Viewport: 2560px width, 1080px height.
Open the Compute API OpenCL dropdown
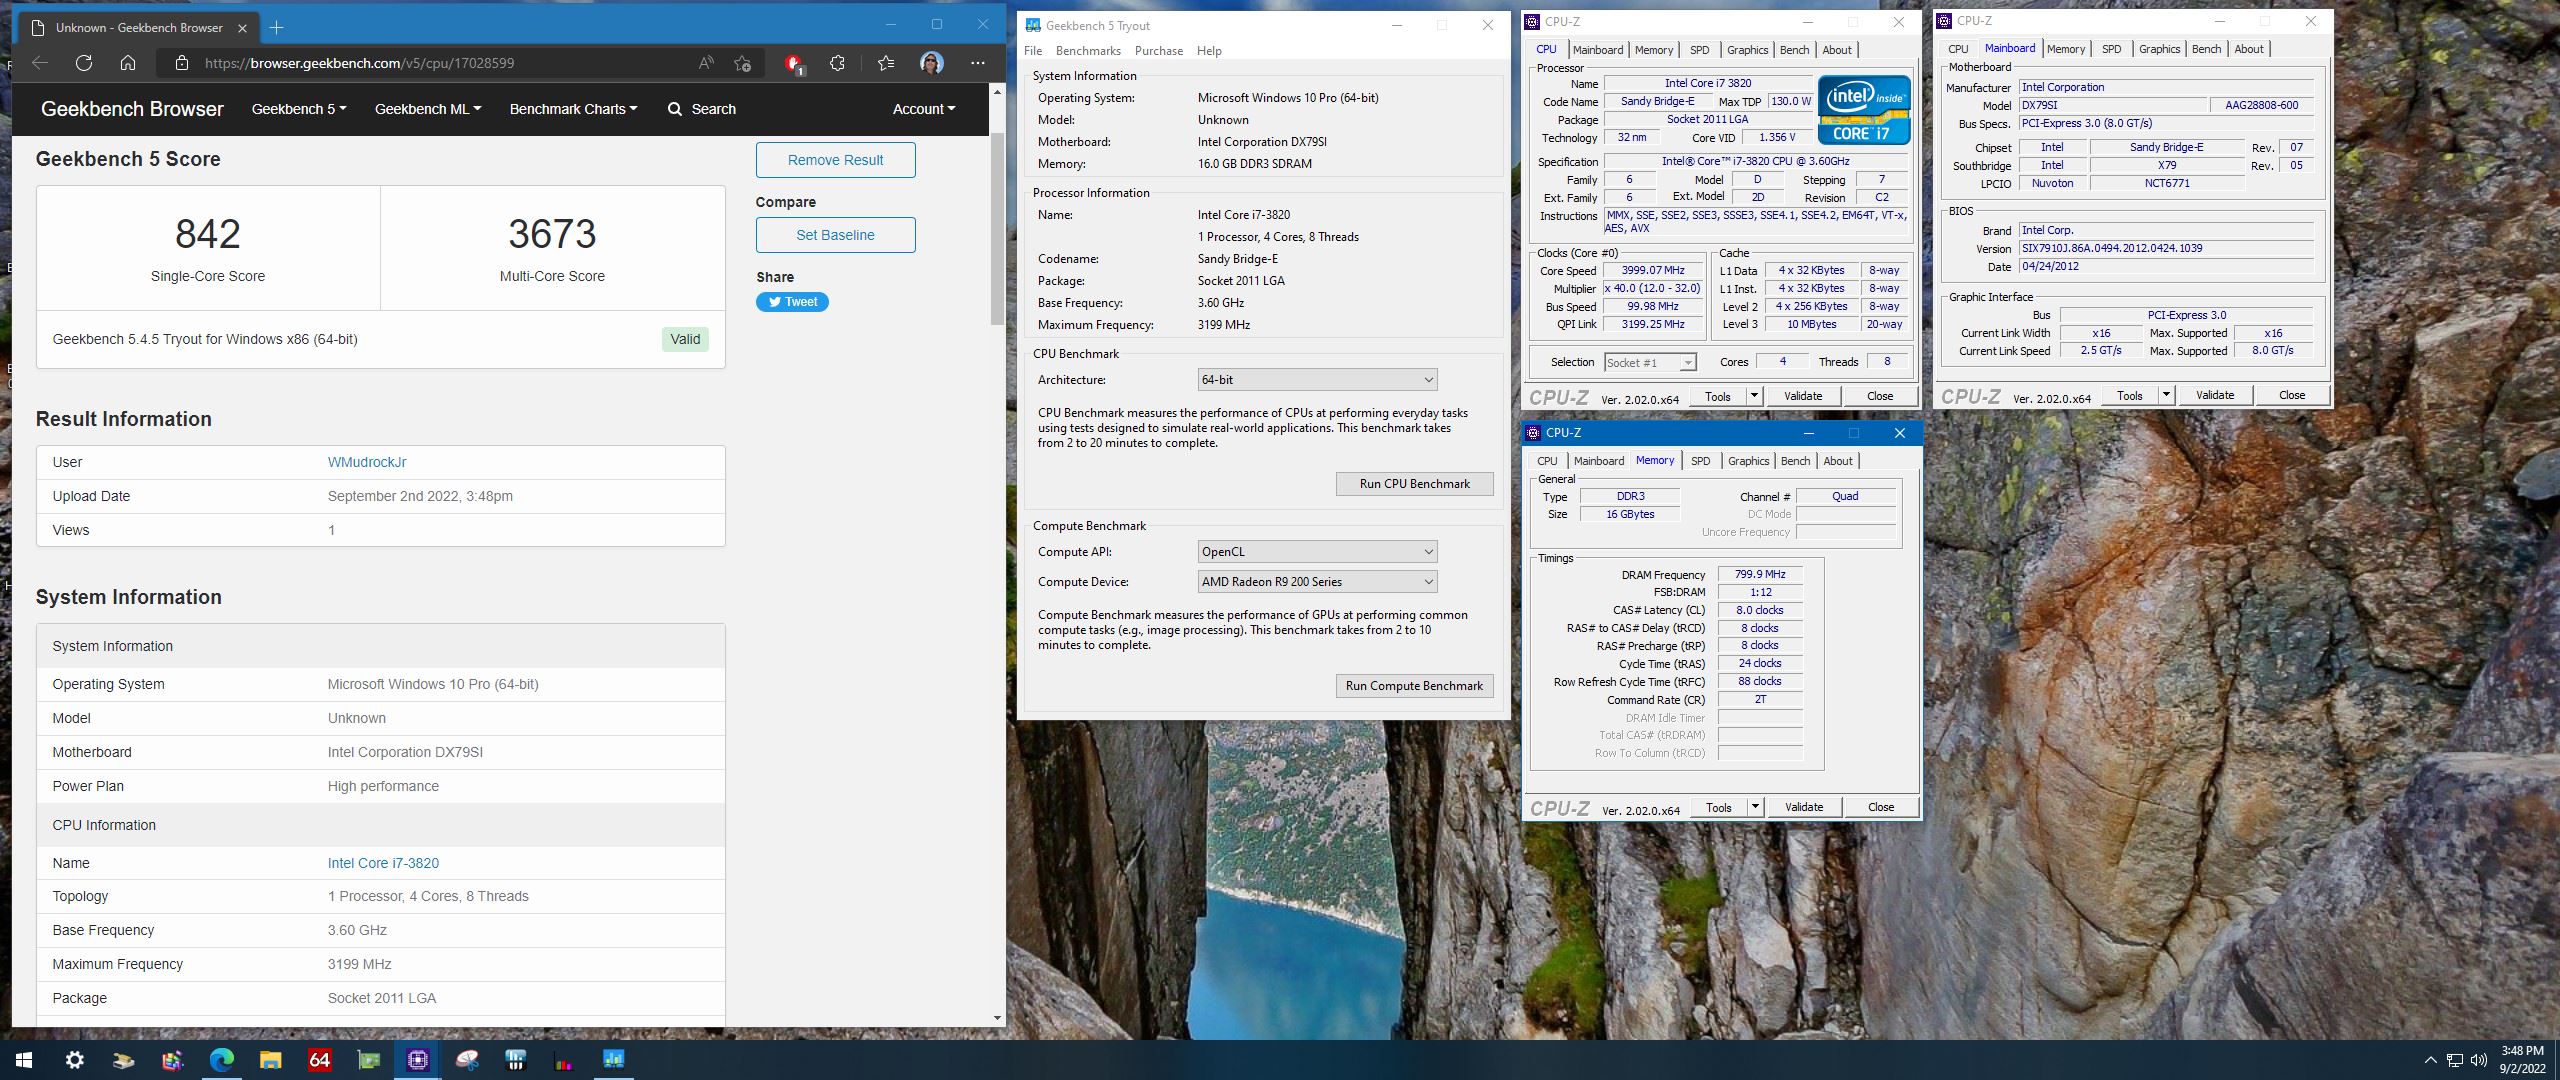tap(1317, 552)
